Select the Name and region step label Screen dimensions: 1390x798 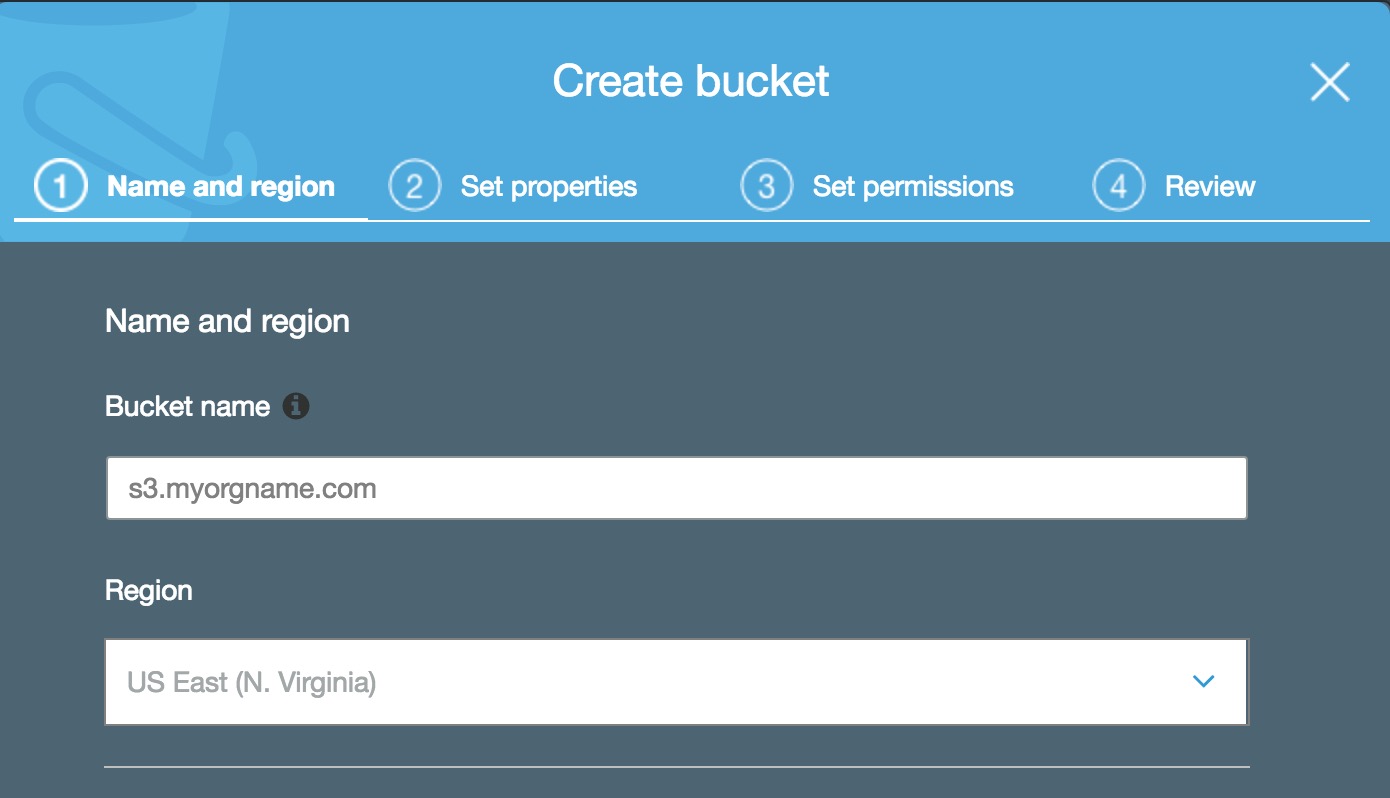[x=221, y=187]
